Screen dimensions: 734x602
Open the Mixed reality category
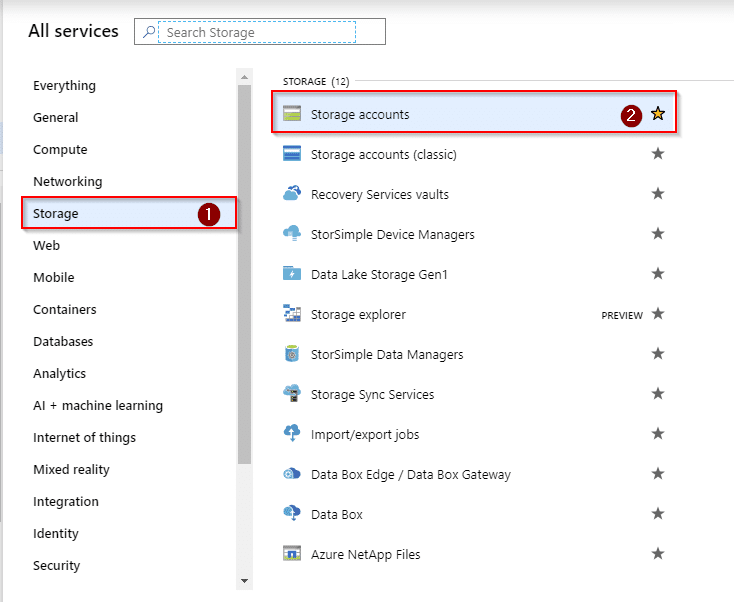click(71, 470)
